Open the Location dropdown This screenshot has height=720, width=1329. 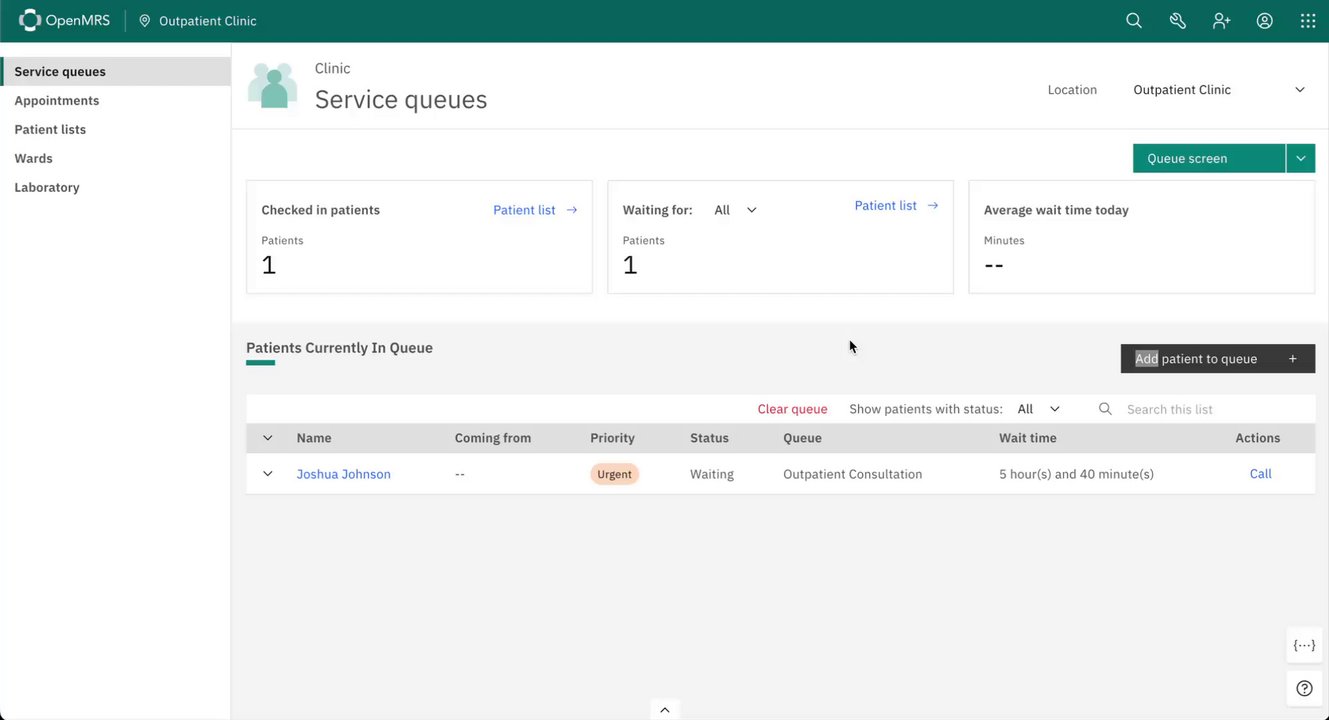pyautogui.click(x=1218, y=90)
